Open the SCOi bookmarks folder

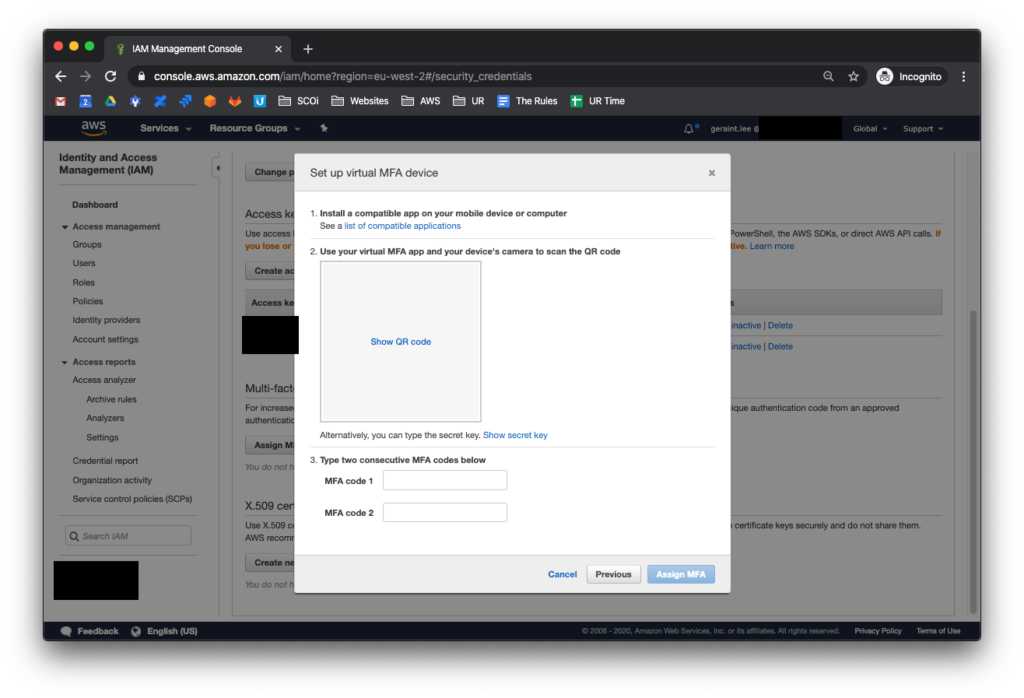pyautogui.click(x=298, y=101)
